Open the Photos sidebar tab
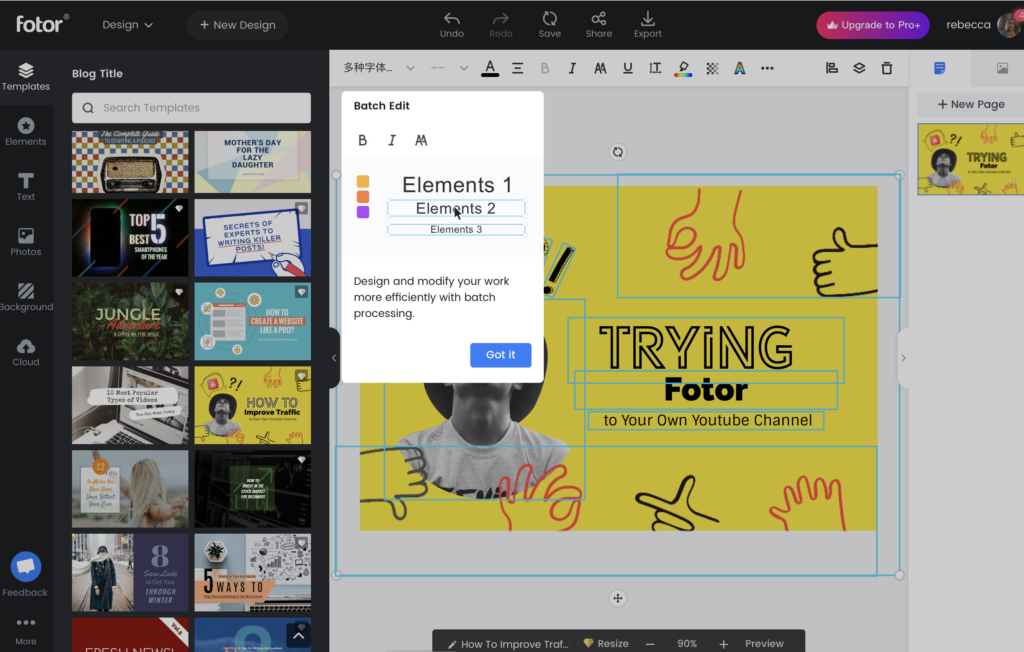Viewport: 1024px width, 652px height. (x=25, y=242)
